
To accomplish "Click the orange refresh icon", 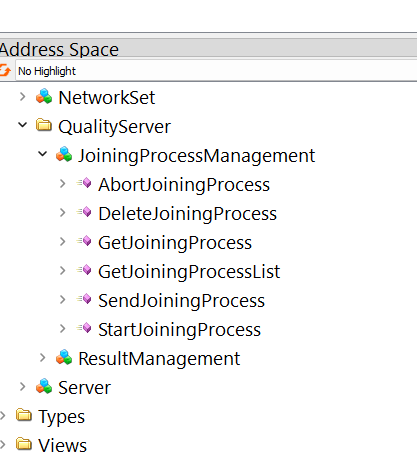I will 5,70.
